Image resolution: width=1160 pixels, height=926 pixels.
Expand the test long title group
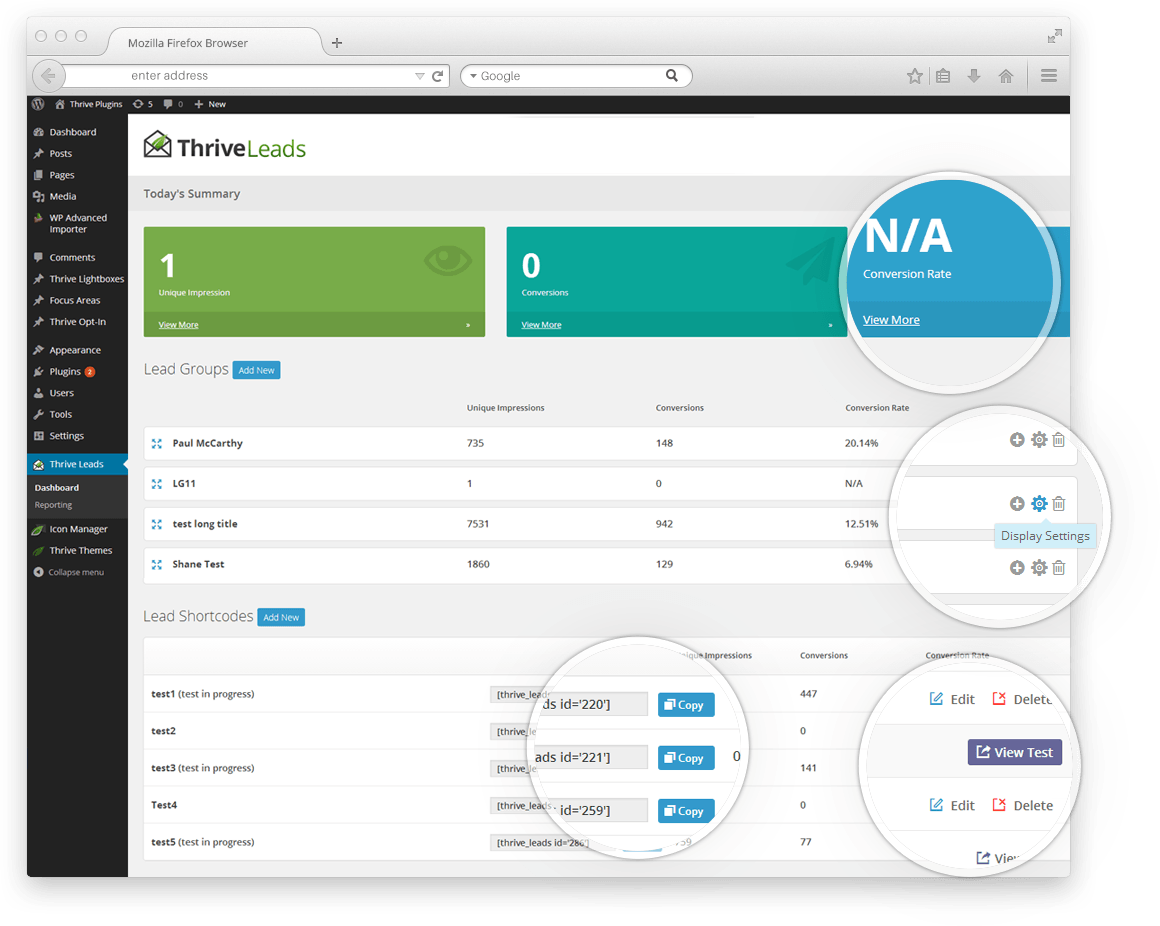[157, 524]
